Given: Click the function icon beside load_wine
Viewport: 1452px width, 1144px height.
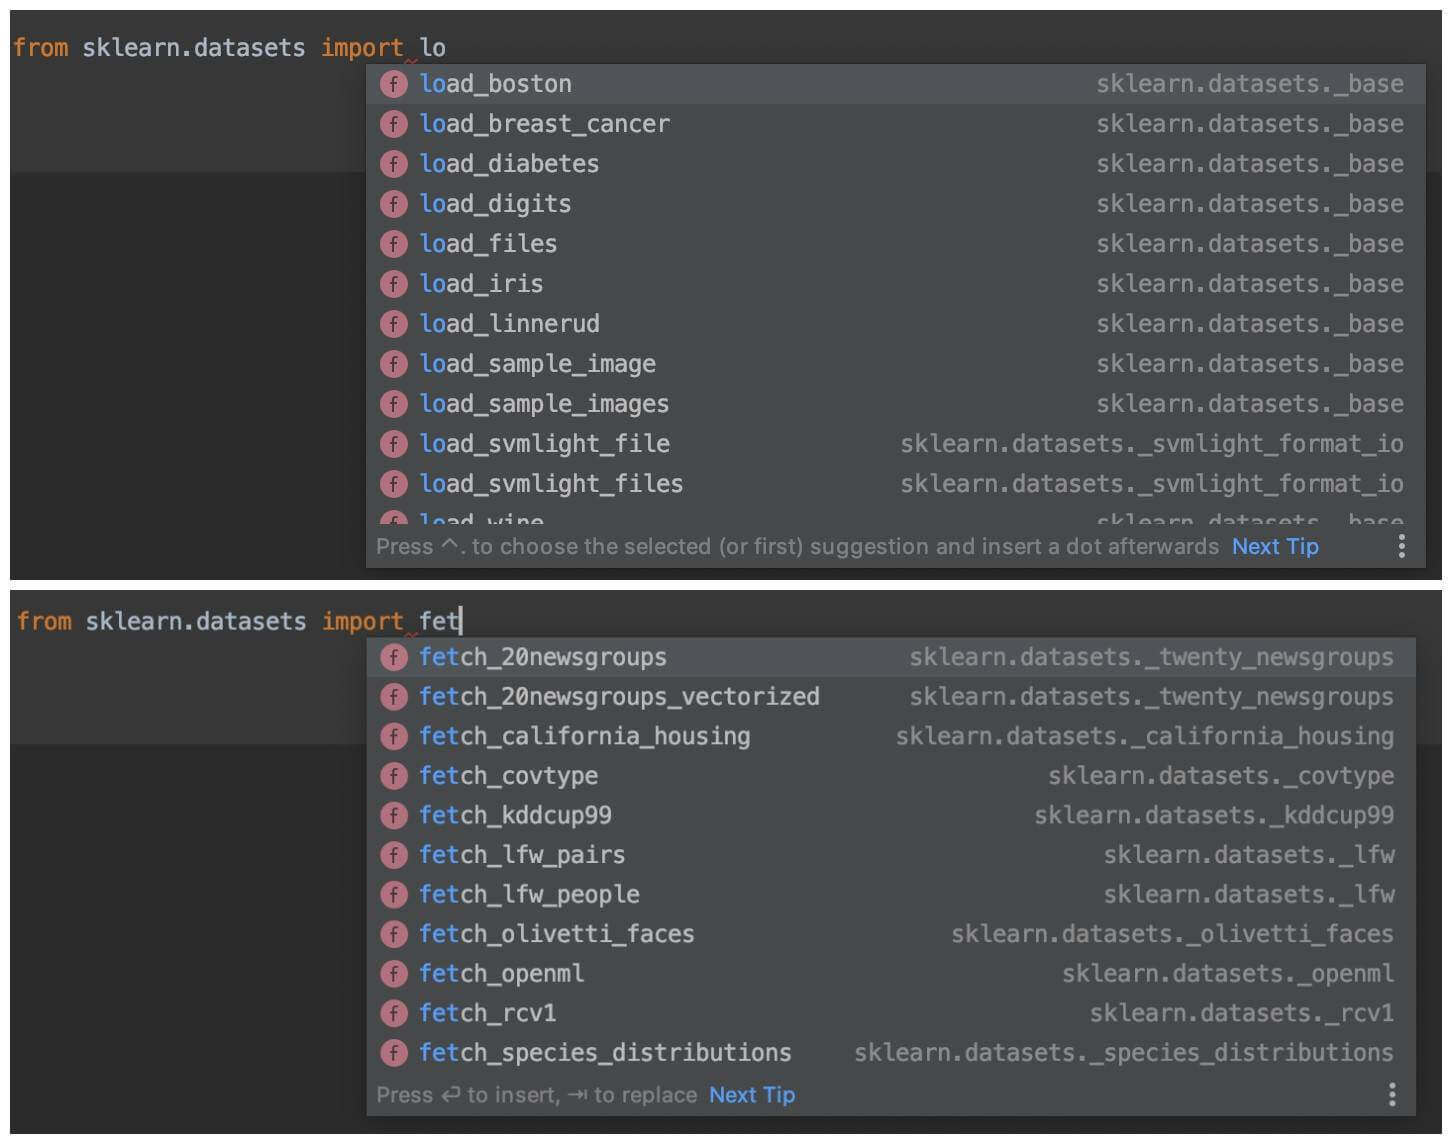Looking at the screenshot, I should pyautogui.click(x=394, y=521).
